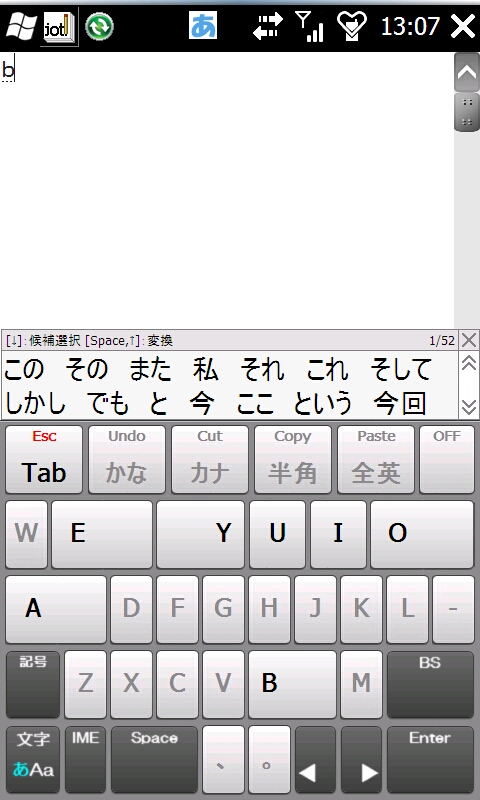Switch character mode with 文字 あAa key

(33, 760)
